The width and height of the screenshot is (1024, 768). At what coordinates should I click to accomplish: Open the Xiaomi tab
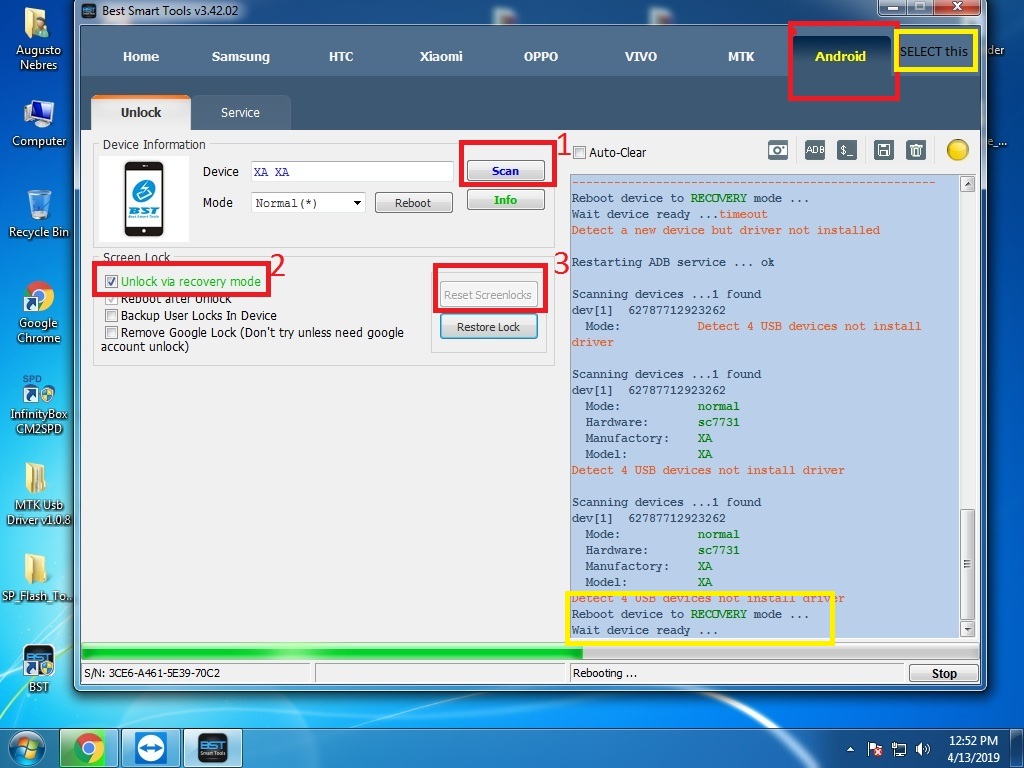tap(441, 56)
